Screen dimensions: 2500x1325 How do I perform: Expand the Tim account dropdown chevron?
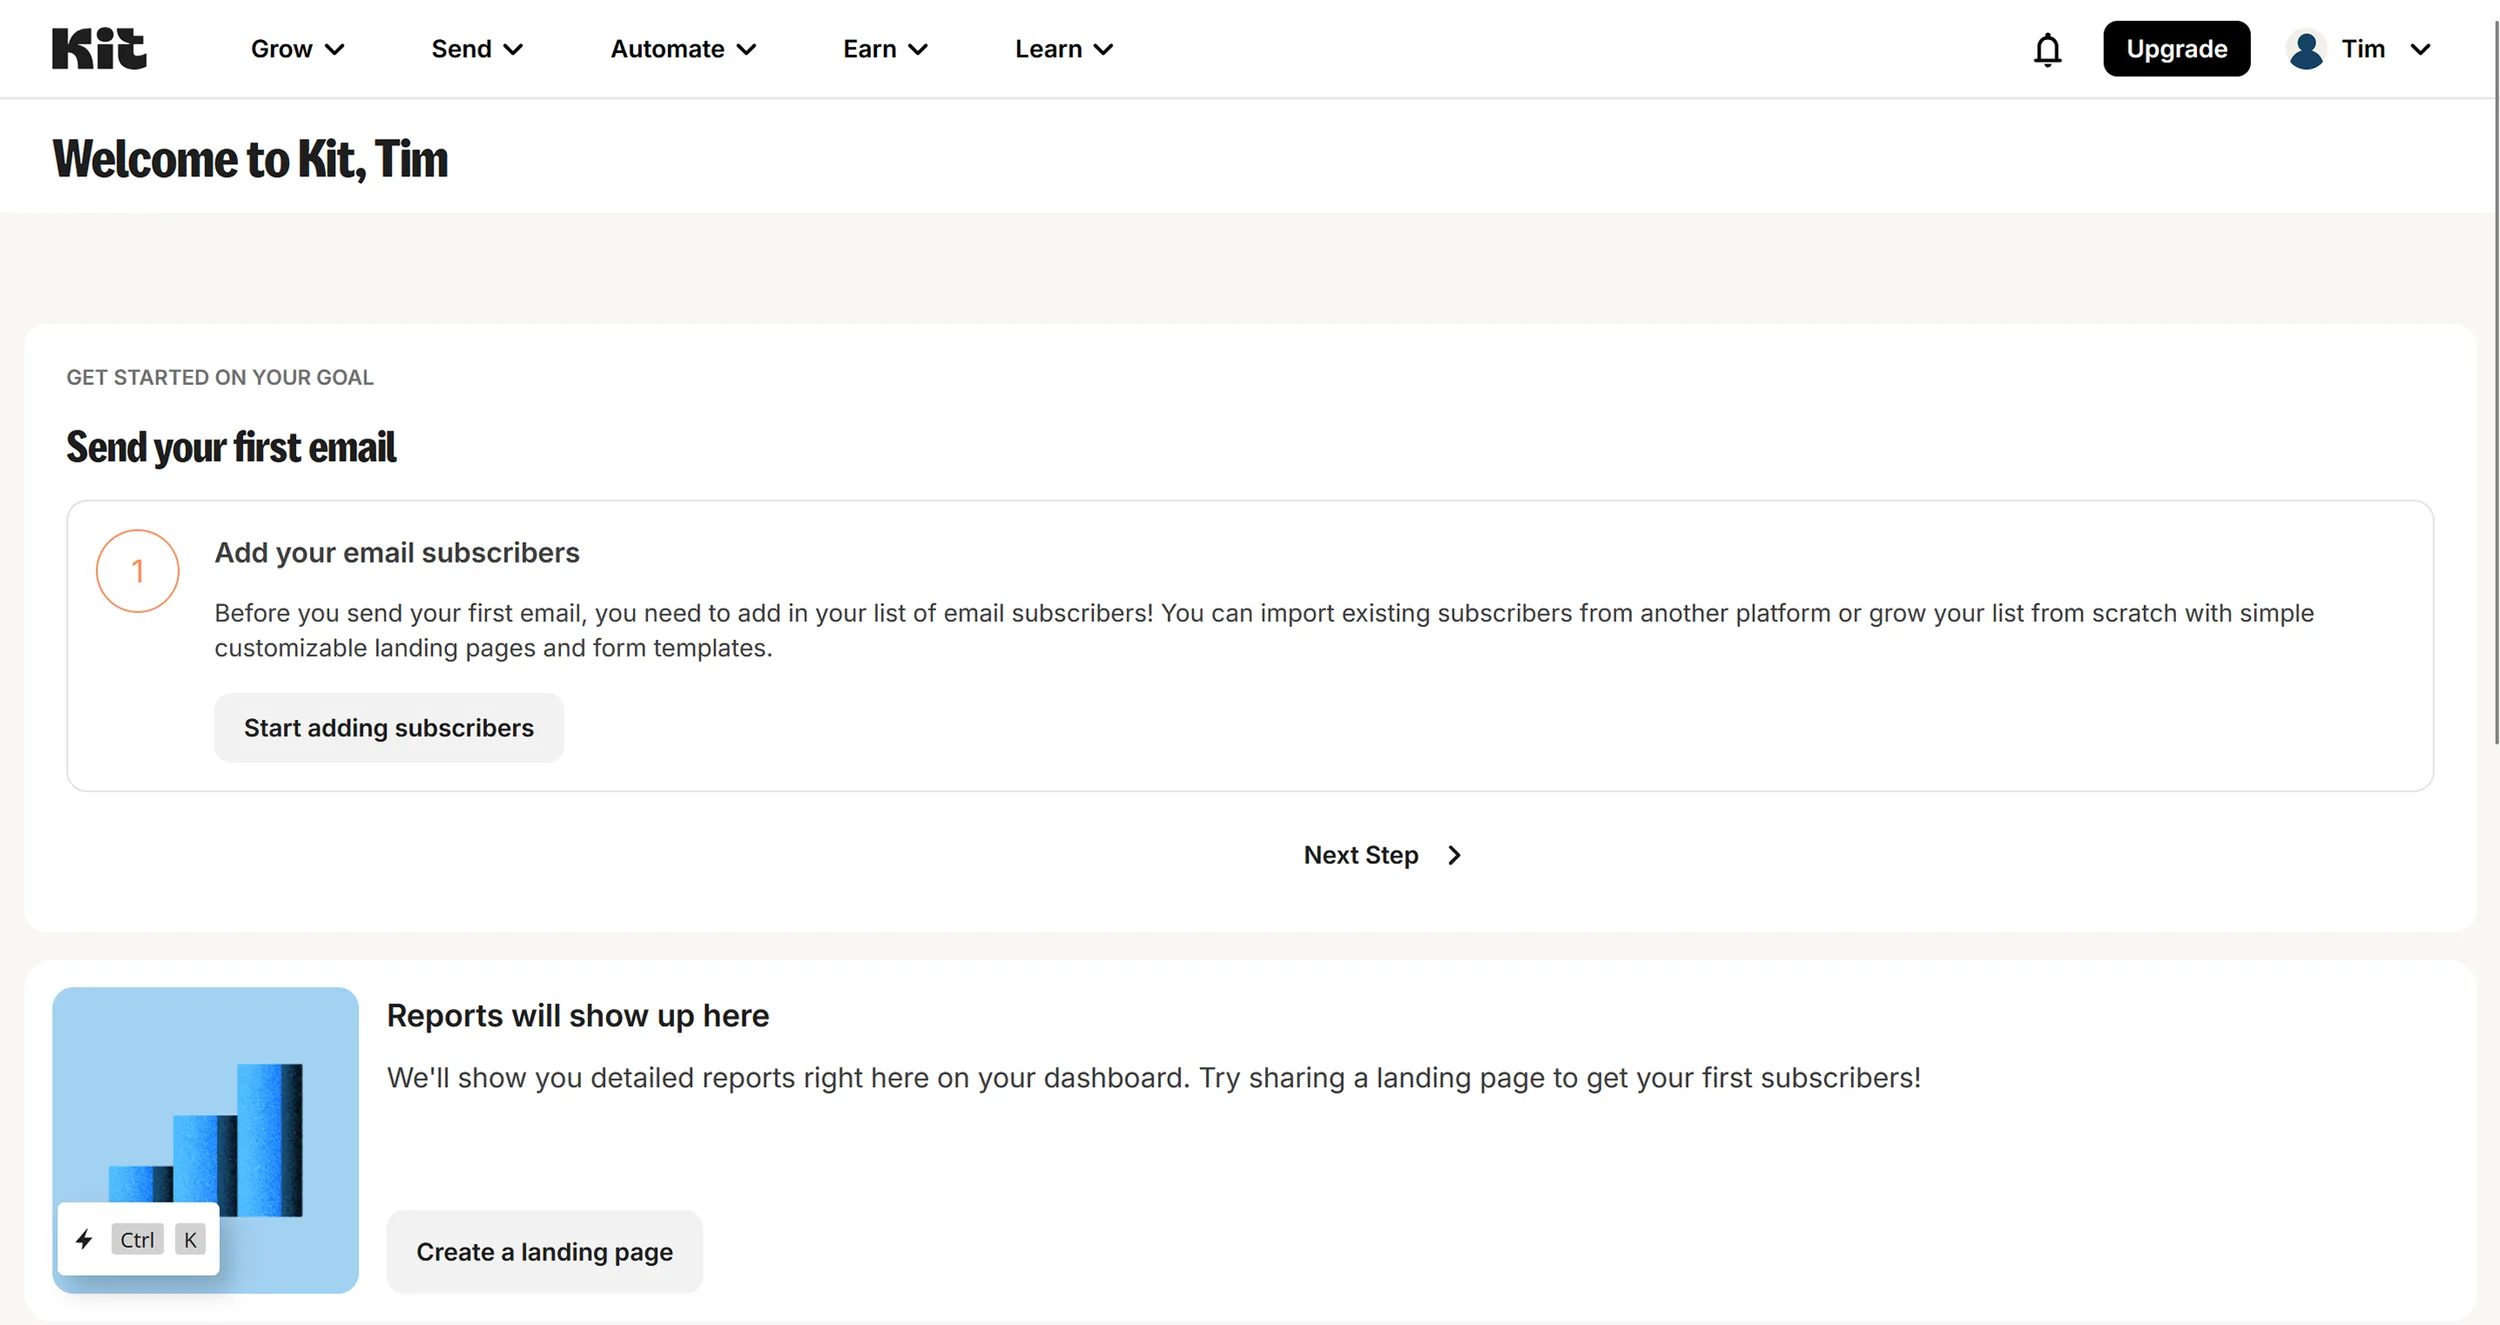(2420, 50)
